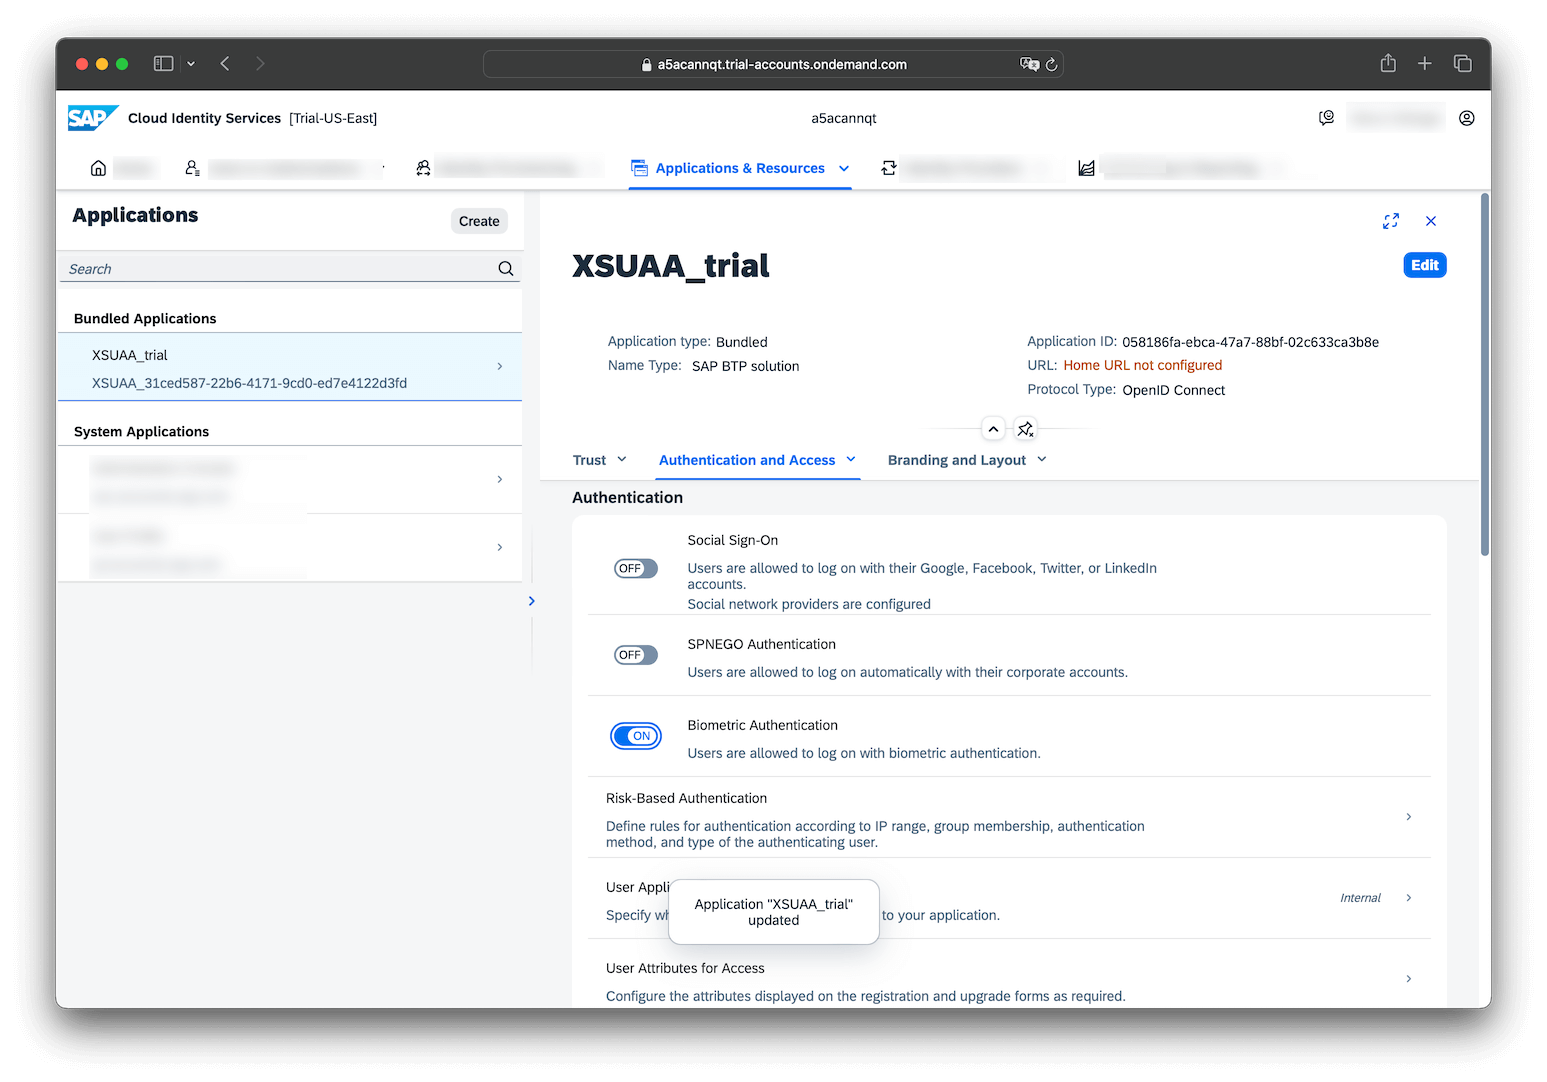
Task: Expand the XSUAA_trial row chevron in sidebar
Action: pos(499,366)
